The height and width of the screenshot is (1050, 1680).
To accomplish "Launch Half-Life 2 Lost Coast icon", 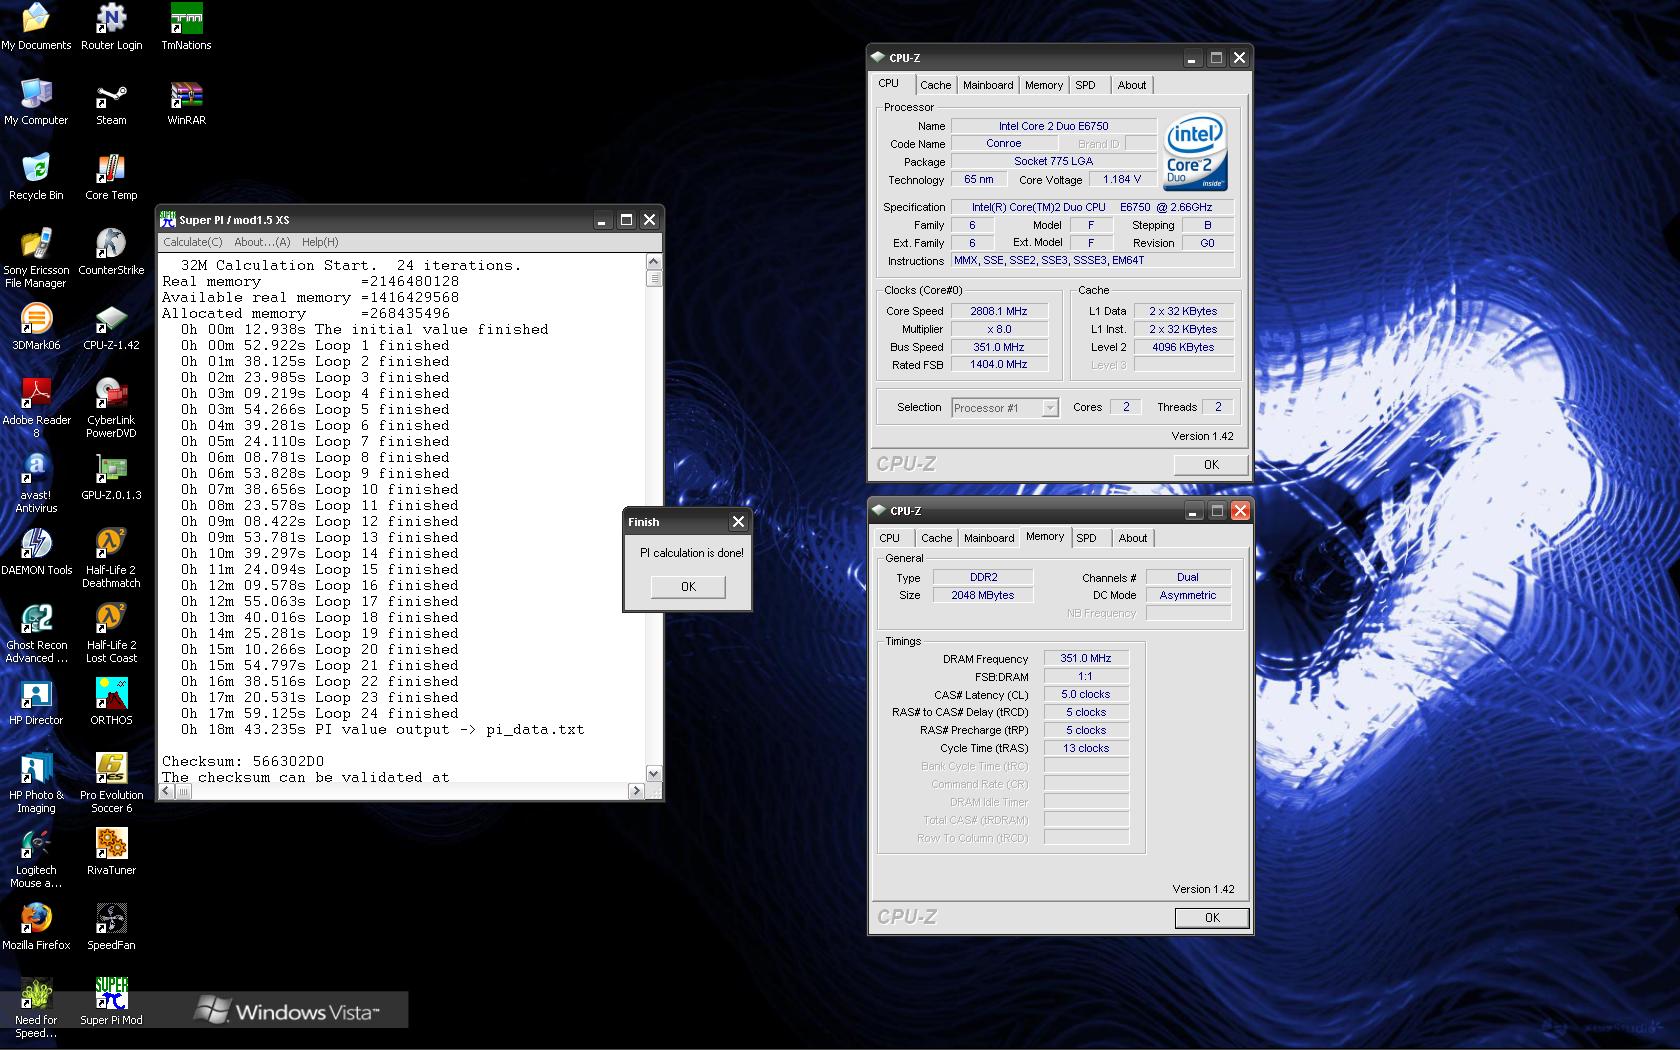I will click(111, 633).
